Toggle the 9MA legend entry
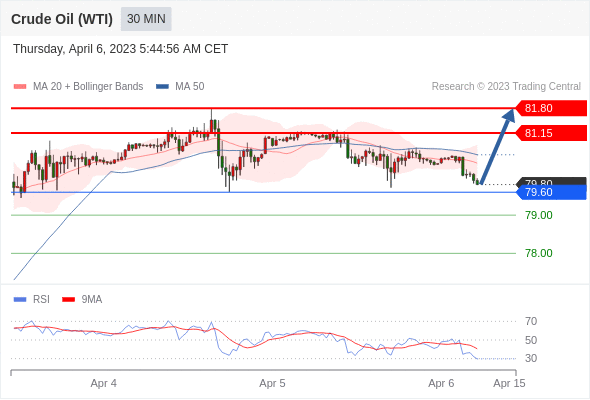The width and height of the screenshot is (590, 400). coord(82,300)
